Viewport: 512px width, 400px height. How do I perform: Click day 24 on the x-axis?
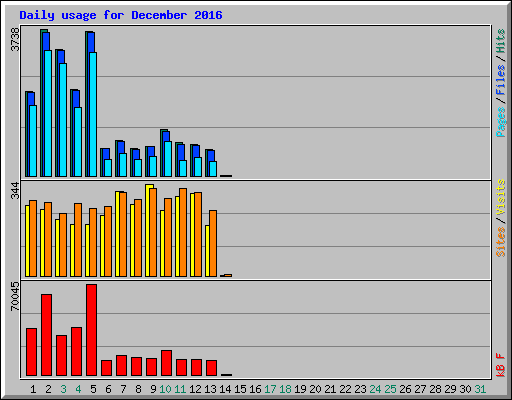tap(375, 389)
